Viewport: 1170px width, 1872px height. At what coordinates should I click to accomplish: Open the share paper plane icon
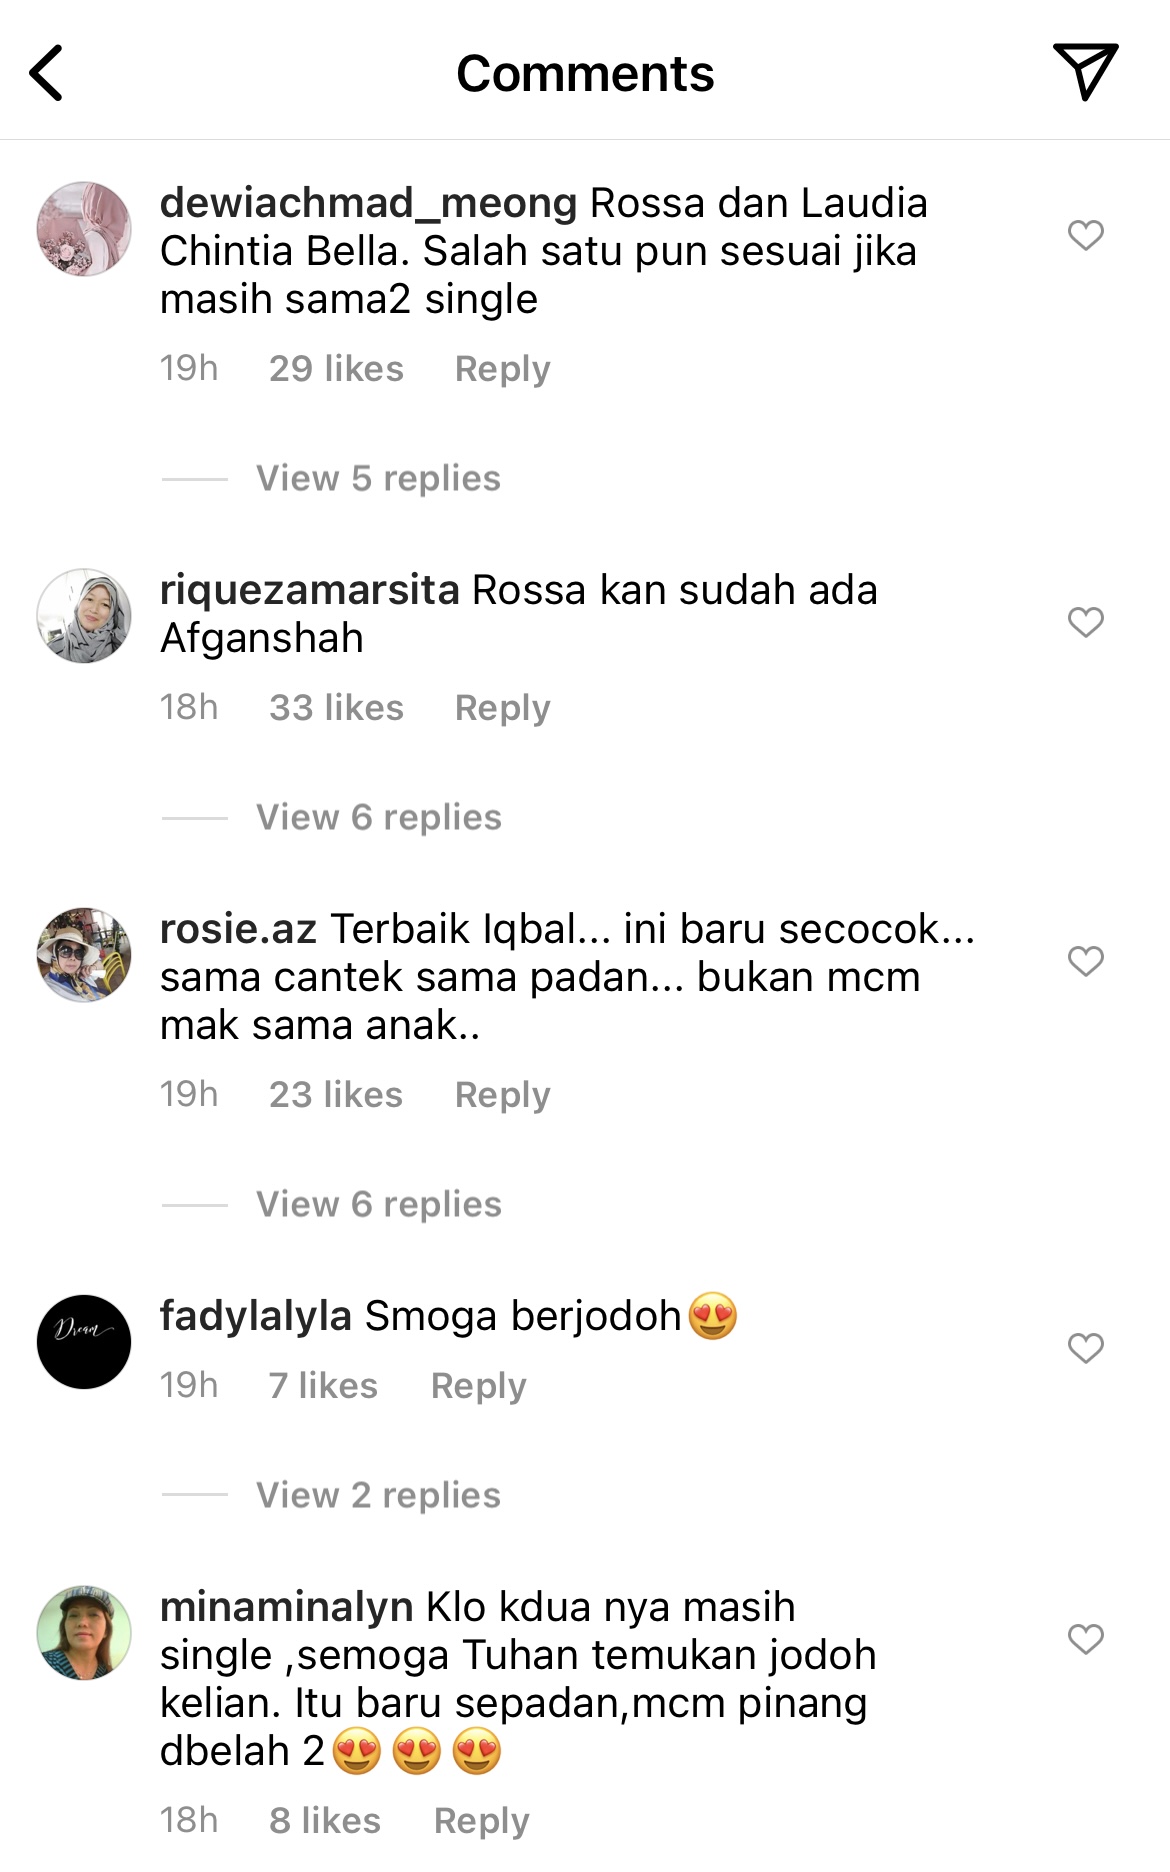1085,71
